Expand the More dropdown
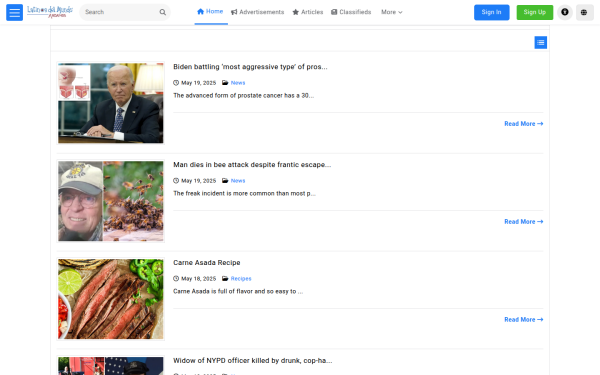Viewport: 600px width, 375px height. point(391,12)
